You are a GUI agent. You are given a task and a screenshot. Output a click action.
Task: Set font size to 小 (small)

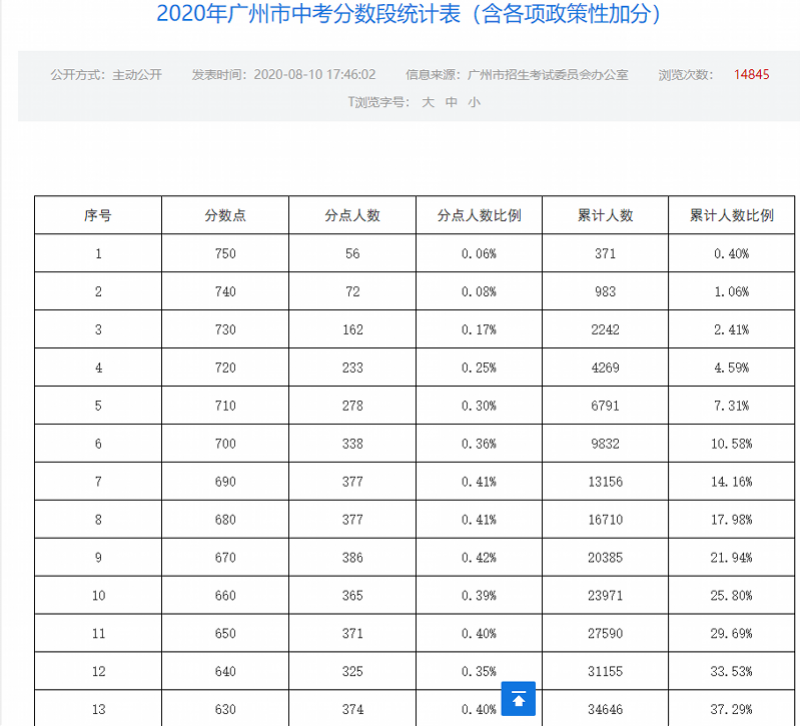coord(474,101)
